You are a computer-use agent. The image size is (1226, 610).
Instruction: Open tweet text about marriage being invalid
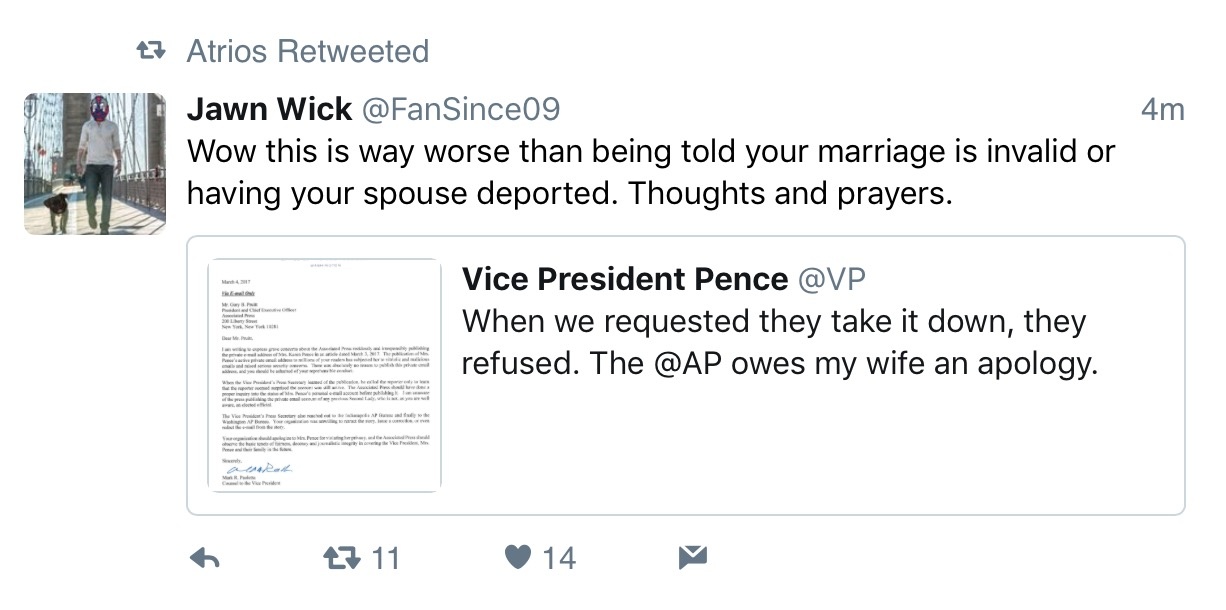point(650,153)
